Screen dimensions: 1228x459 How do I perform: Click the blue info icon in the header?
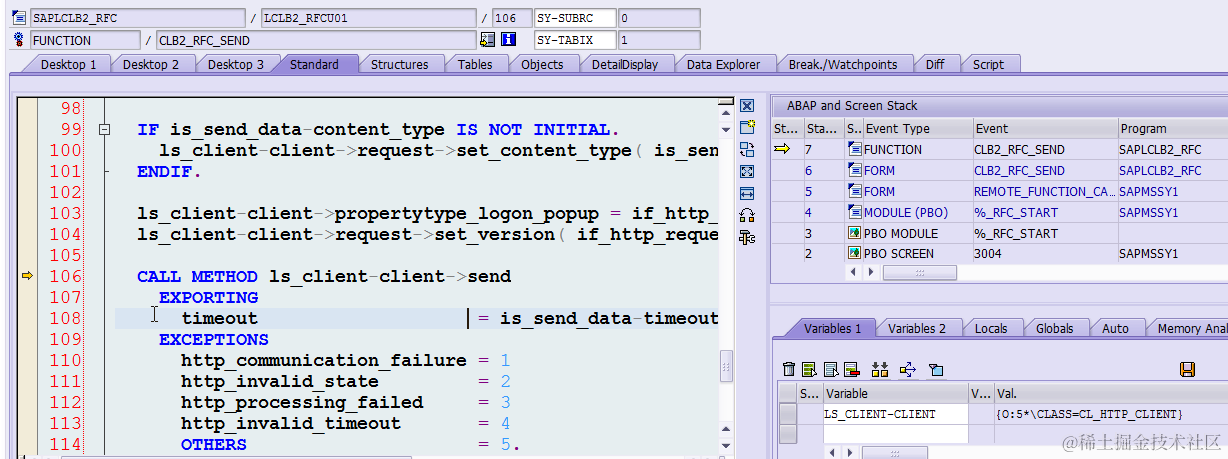(x=508, y=40)
